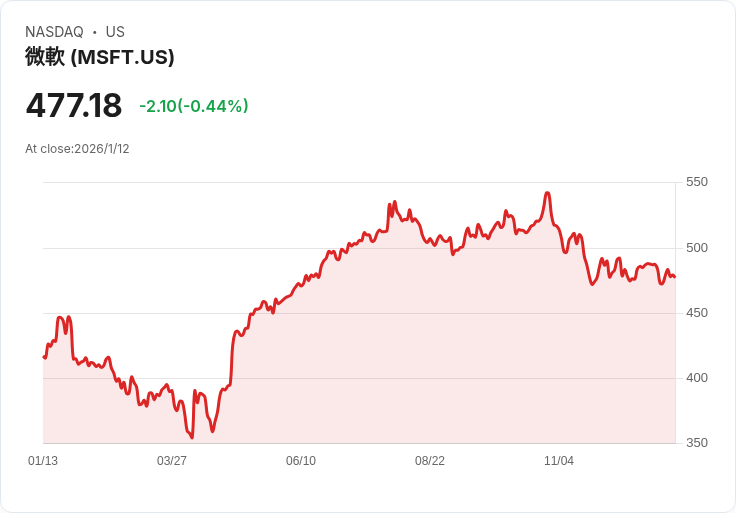
Task: Click the highest peak of the price line
Action: [x=547, y=193]
